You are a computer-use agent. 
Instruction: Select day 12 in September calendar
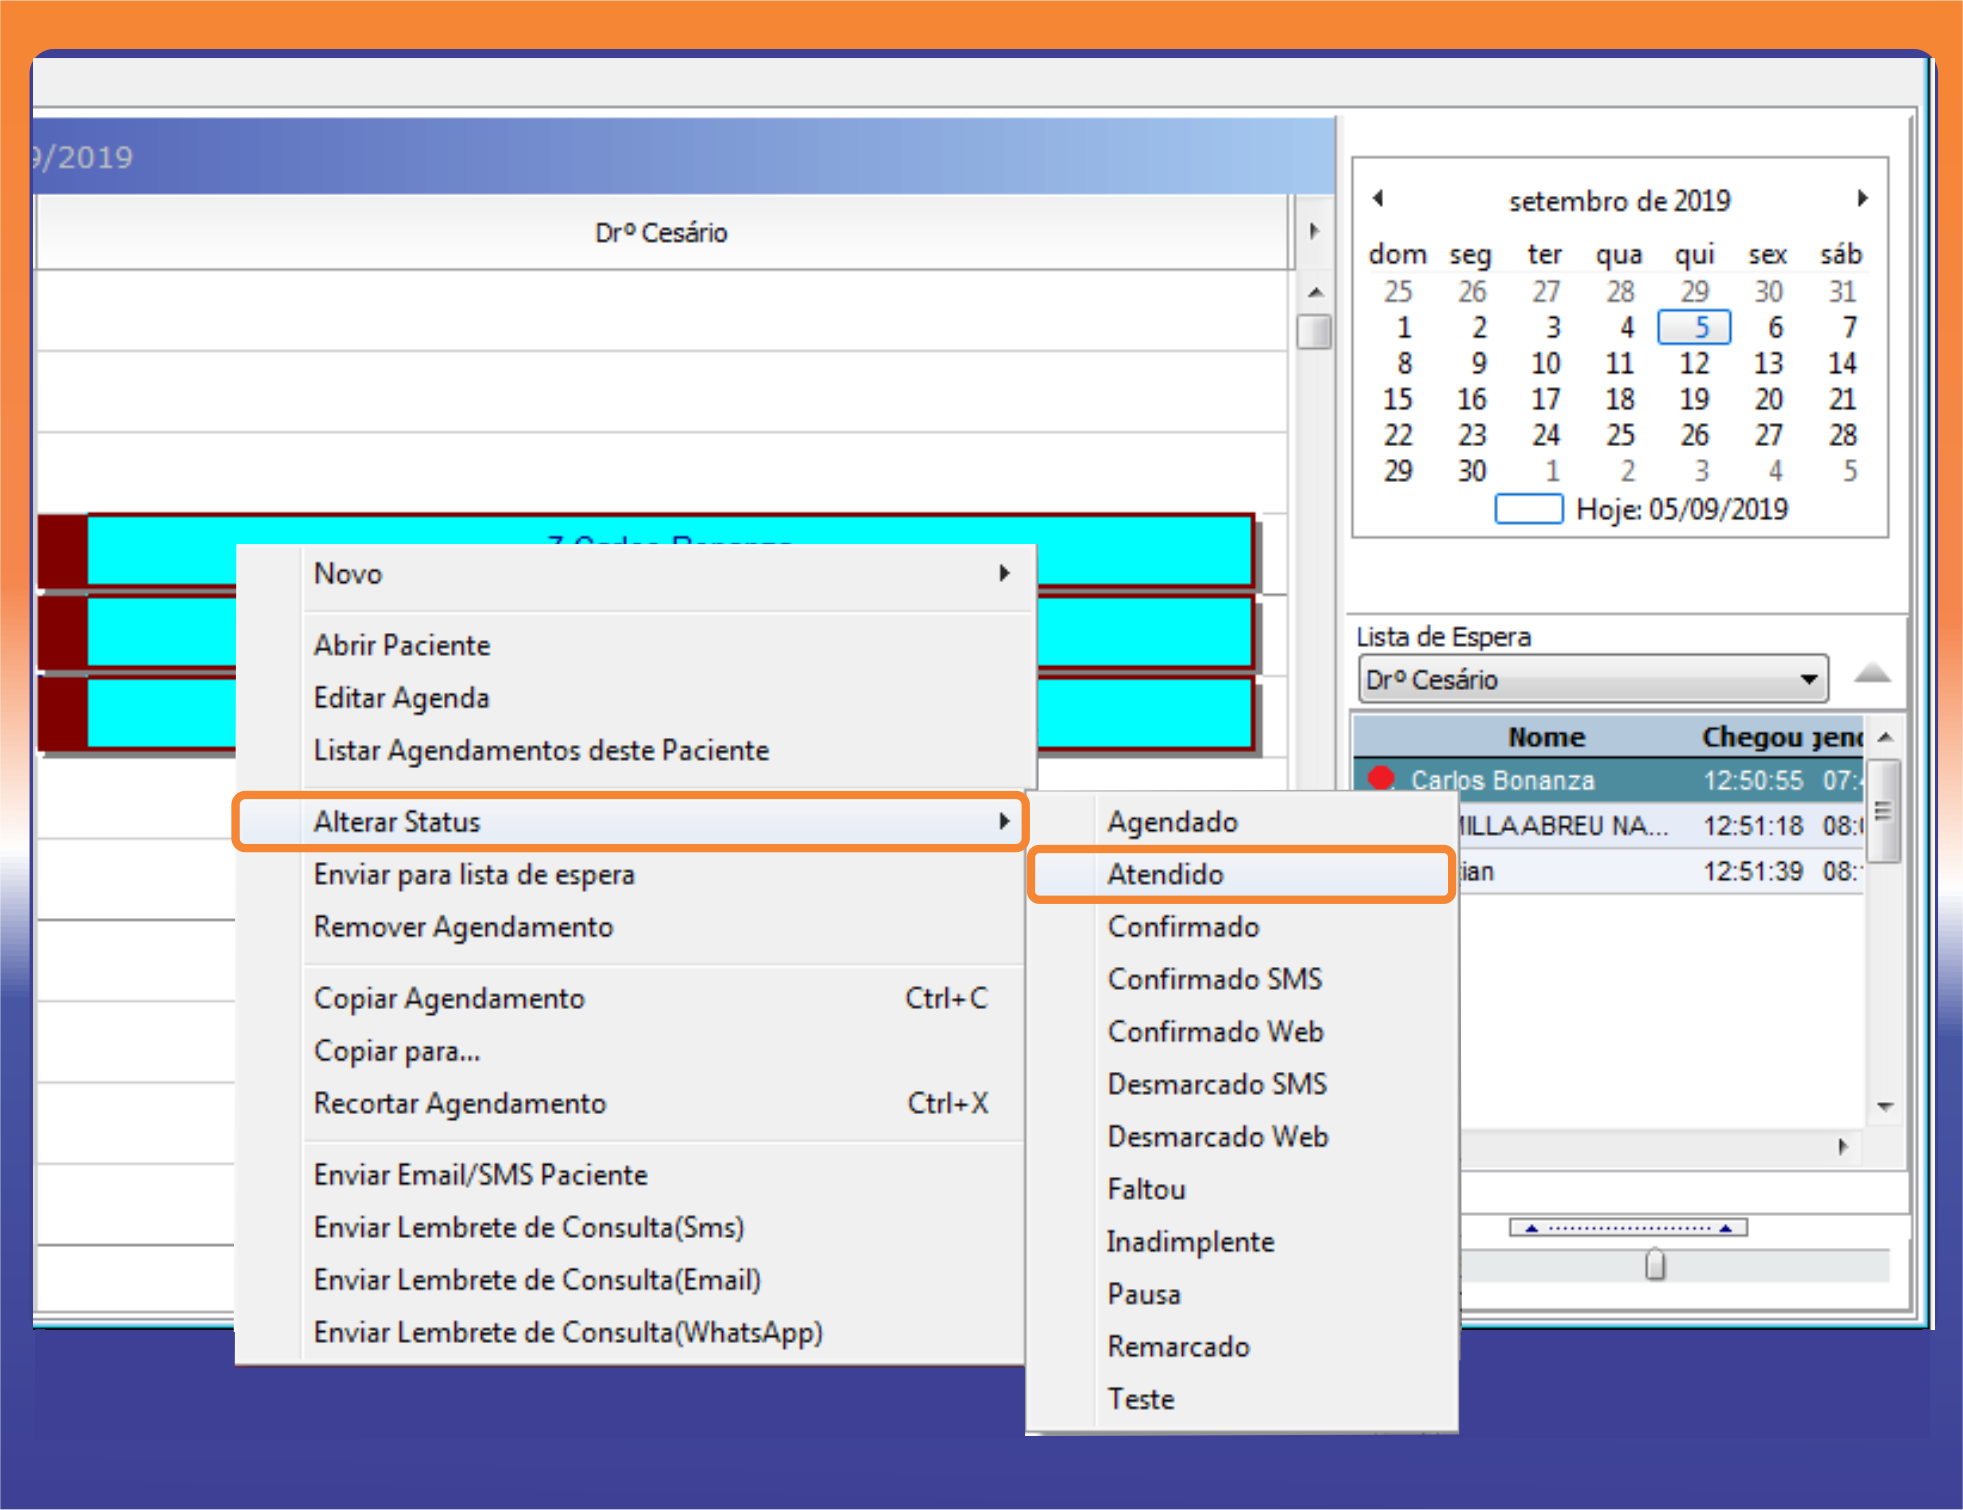1693,364
